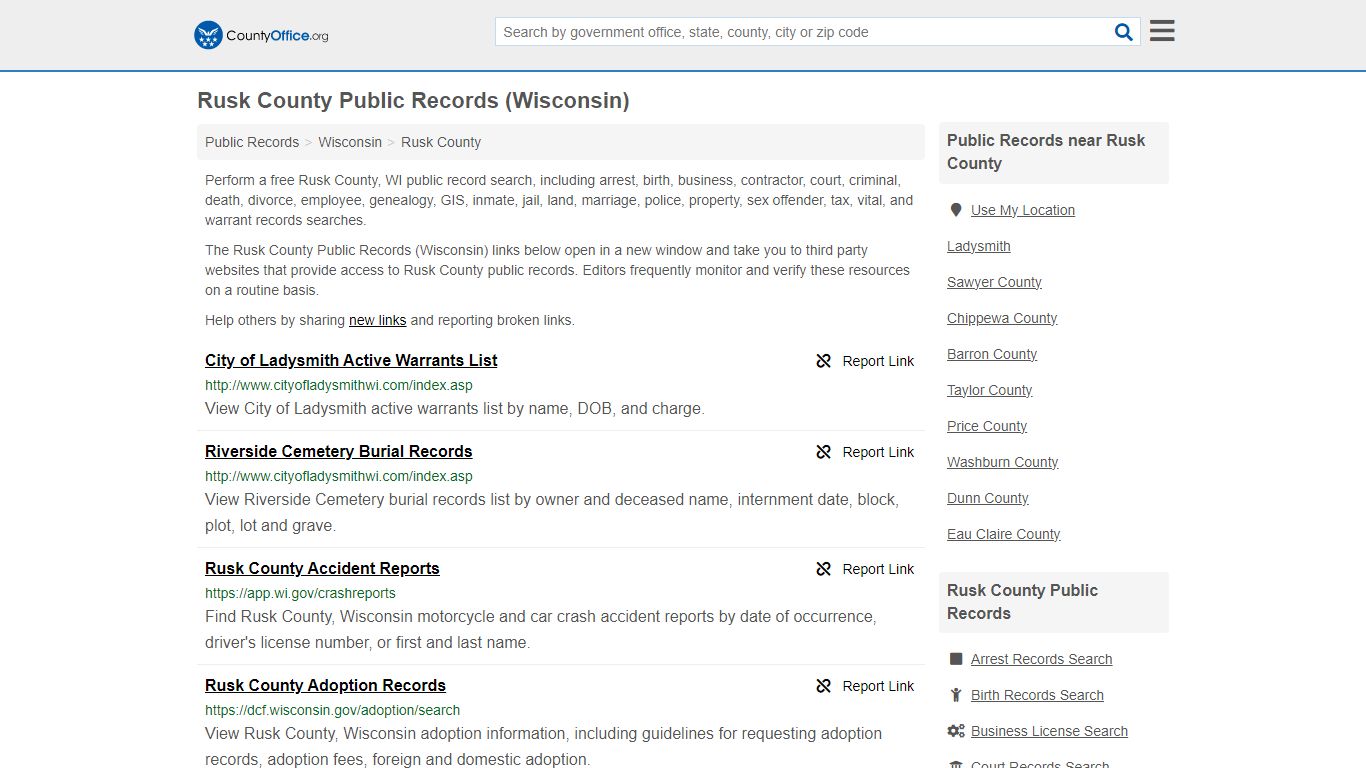Viewport: 1366px width, 768px height.
Task: Open Barron County link
Action: (992, 354)
